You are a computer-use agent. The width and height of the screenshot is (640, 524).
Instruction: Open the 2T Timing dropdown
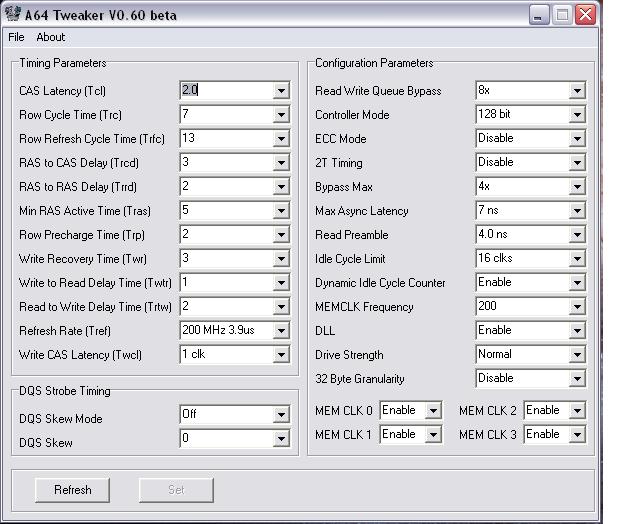coord(577,162)
